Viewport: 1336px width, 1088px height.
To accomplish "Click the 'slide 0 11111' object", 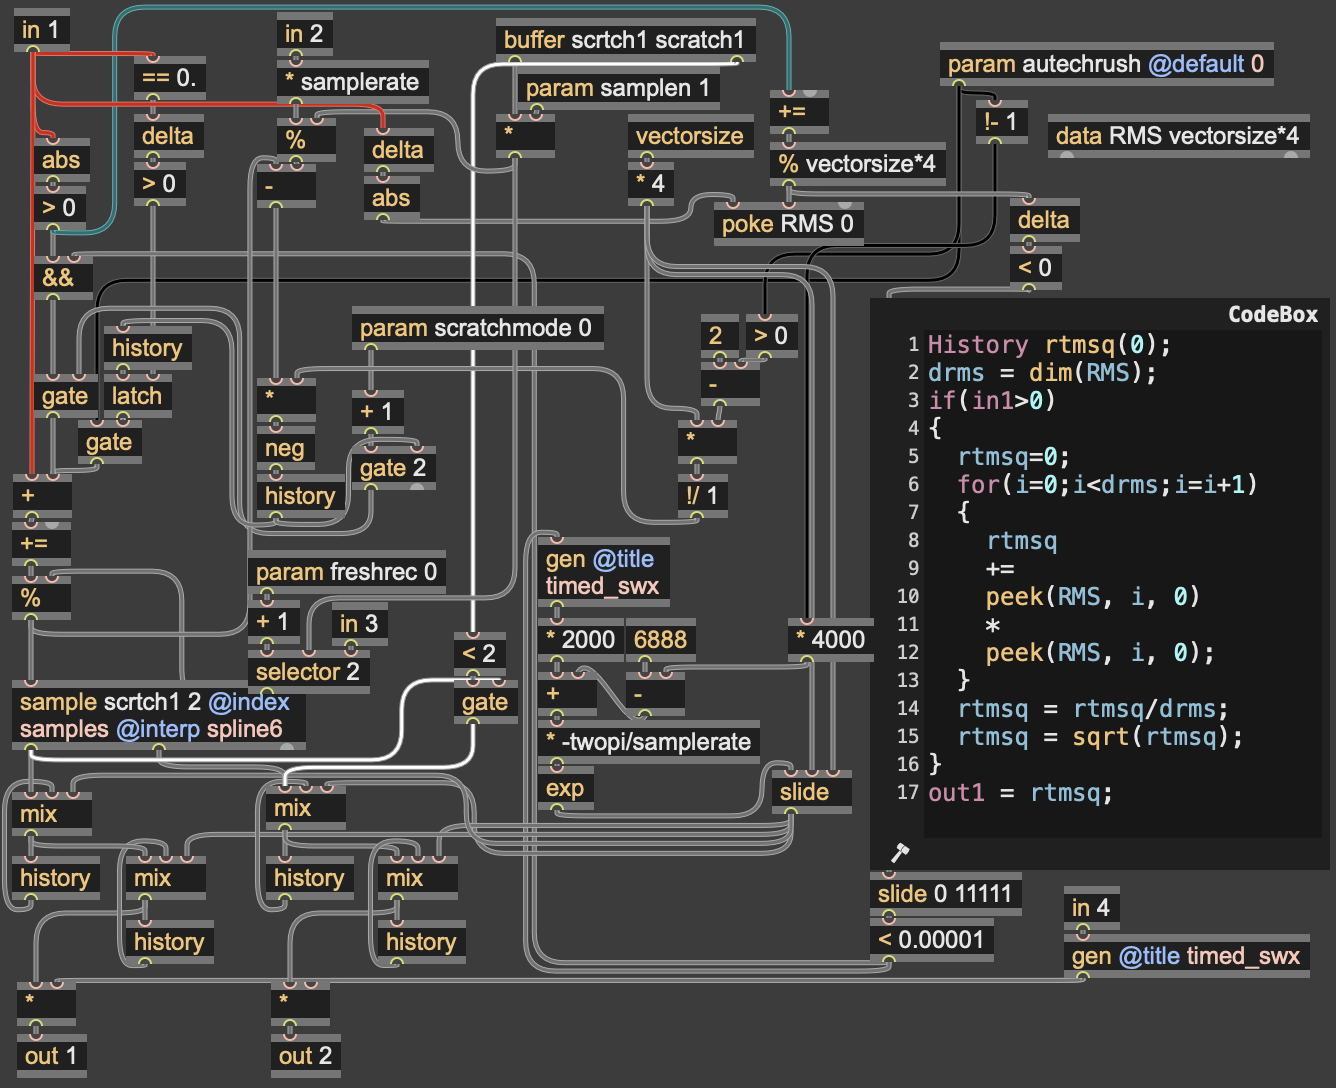I will point(945,894).
